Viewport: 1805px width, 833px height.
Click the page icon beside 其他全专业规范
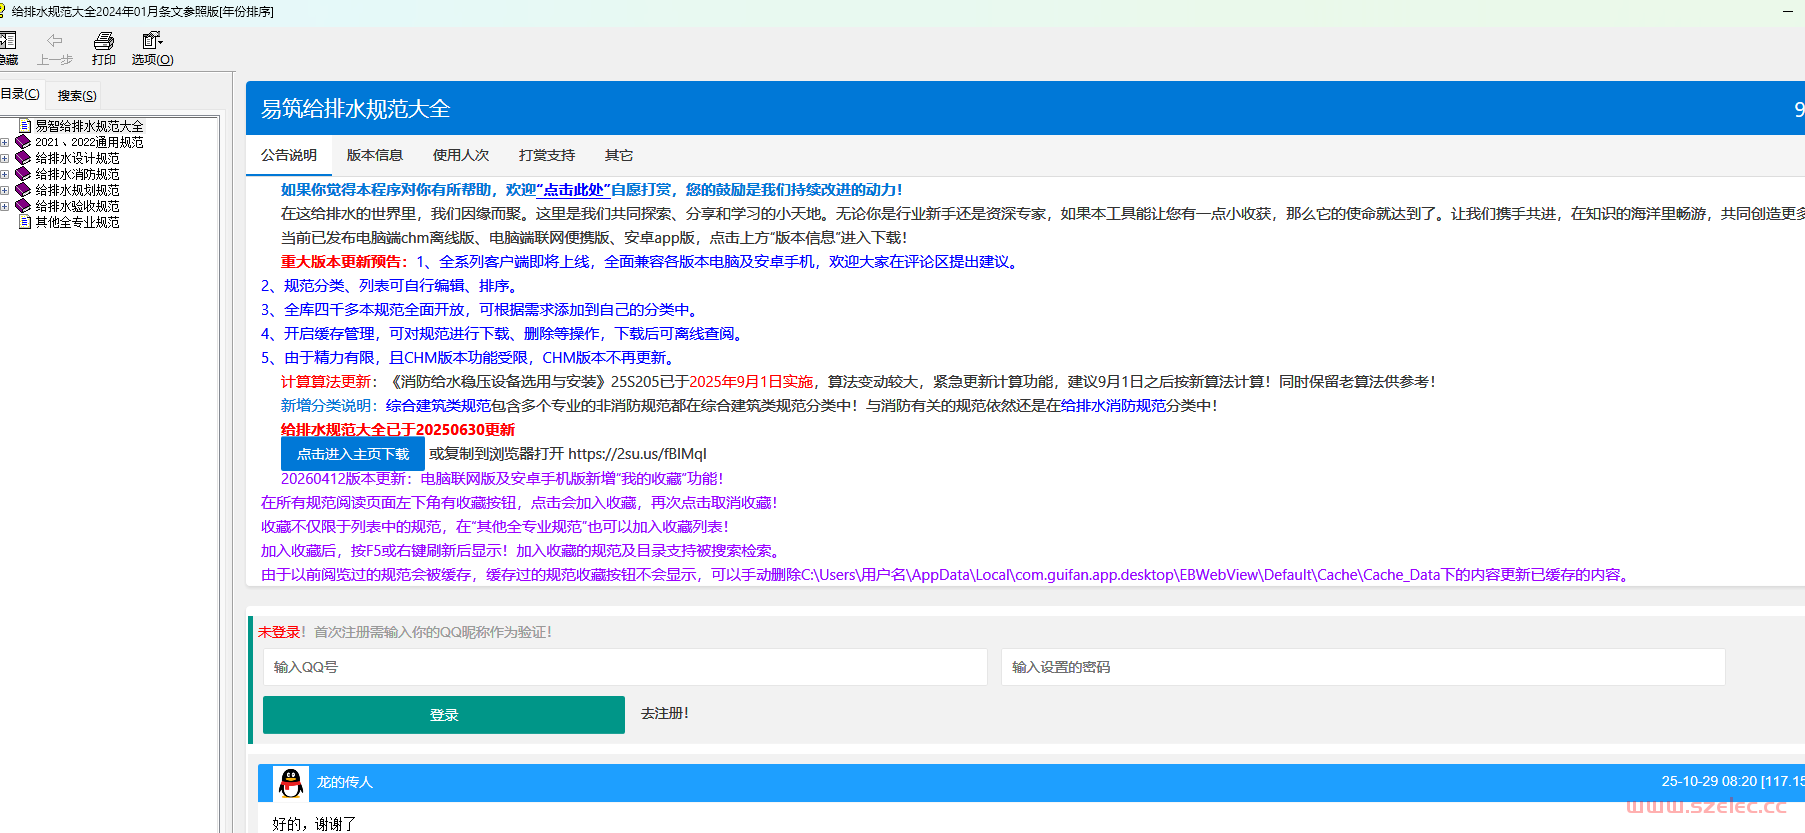[x=25, y=222]
